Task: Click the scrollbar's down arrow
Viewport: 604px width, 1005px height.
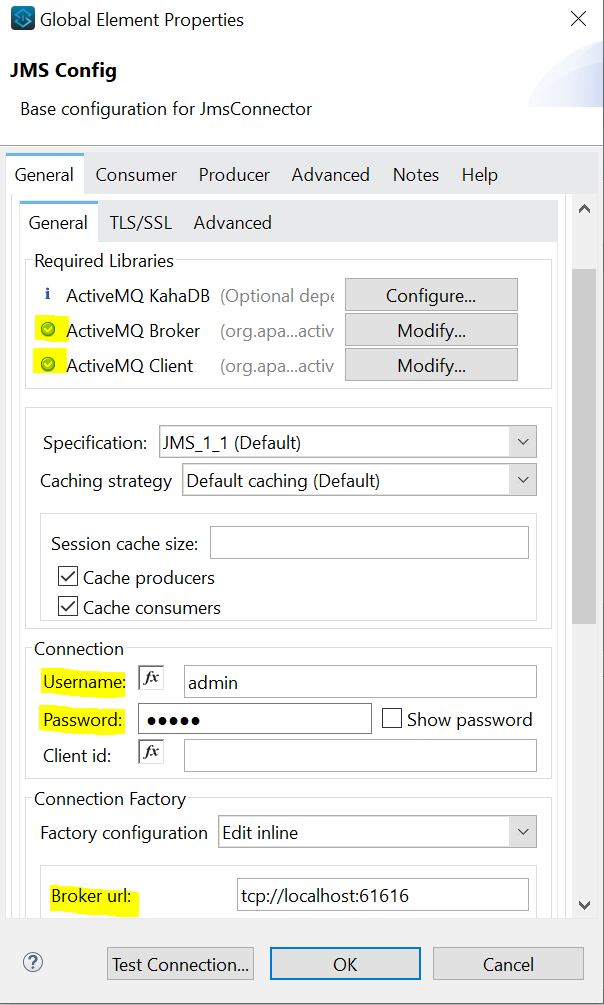Action: tap(585, 905)
